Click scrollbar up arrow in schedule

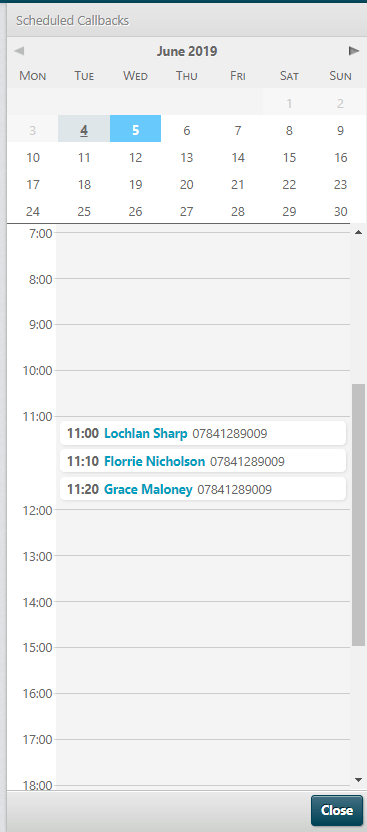click(x=359, y=232)
